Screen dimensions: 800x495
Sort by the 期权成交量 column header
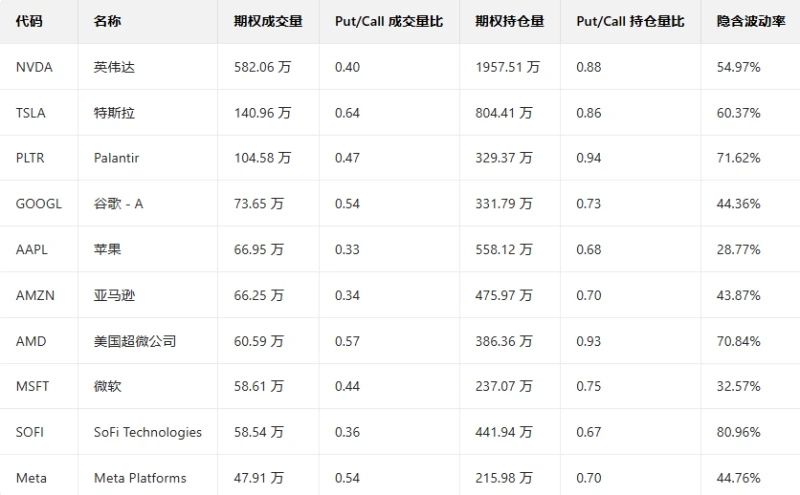pyautogui.click(x=268, y=21)
